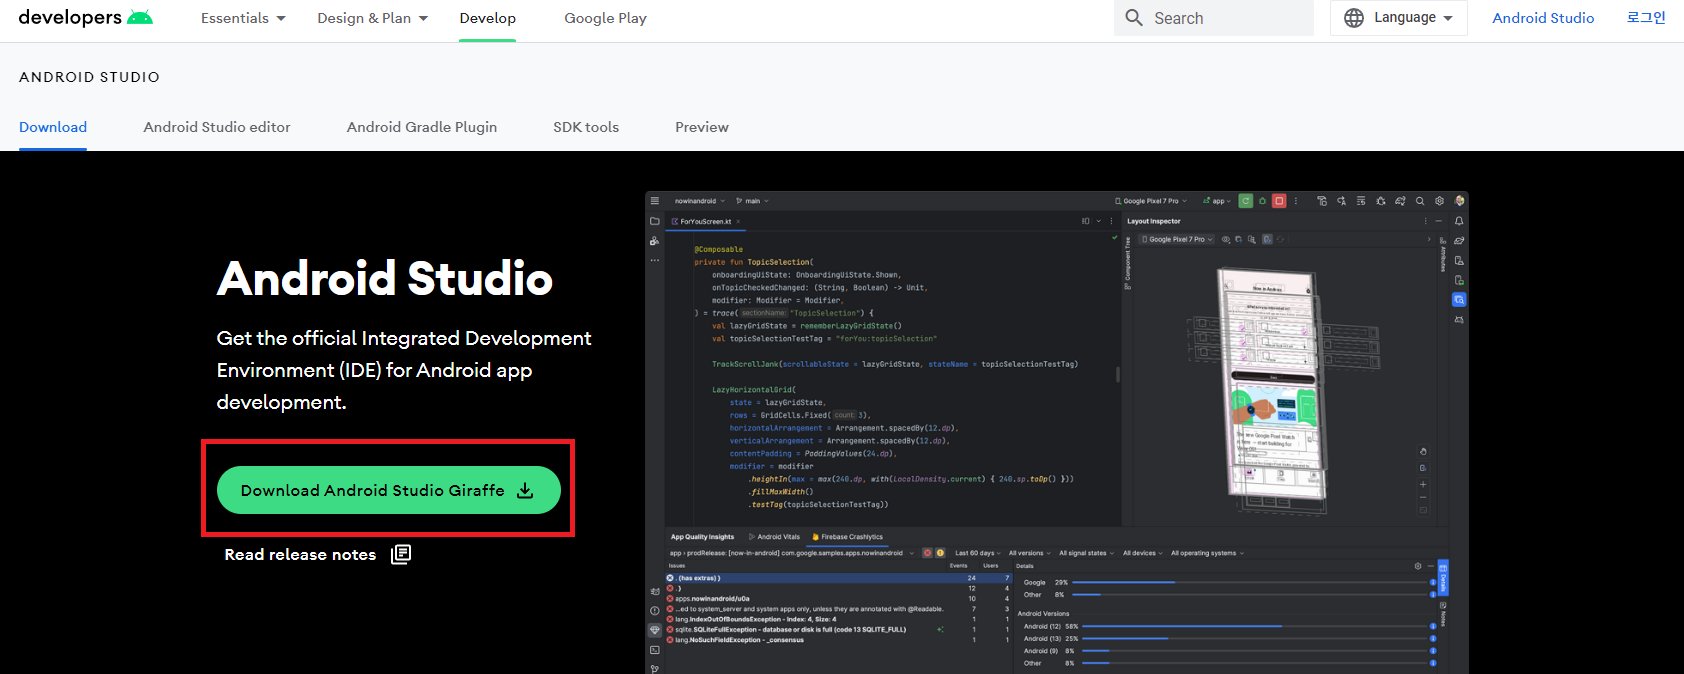The height and width of the screenshot is (674, 1684).
Task: Click the magnifier icon in the search box
Action: click(1134, 18)
